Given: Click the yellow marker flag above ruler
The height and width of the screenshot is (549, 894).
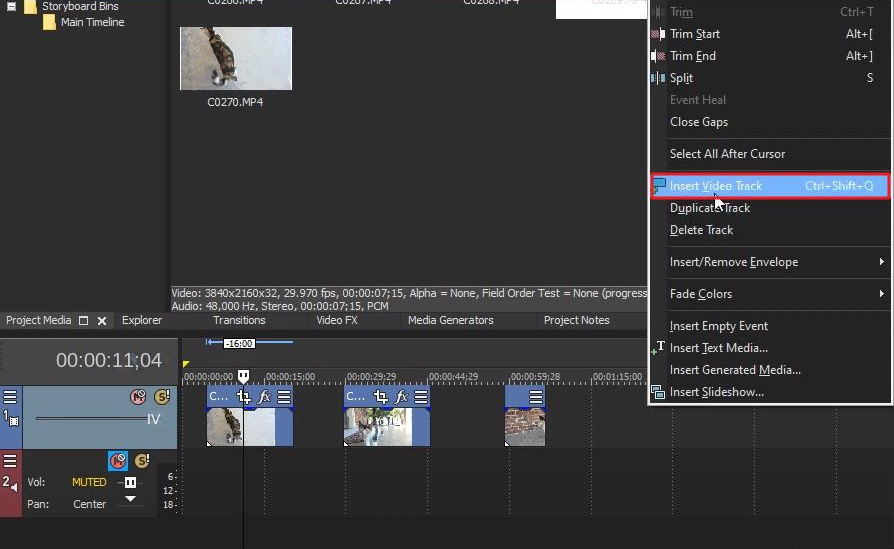Looking at the screenshot, I should click(186, 364).
